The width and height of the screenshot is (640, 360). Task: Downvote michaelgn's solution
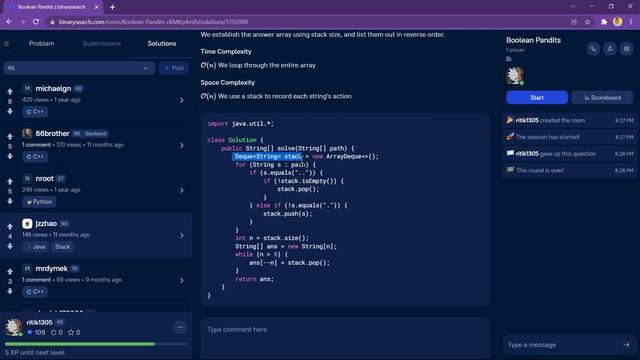10,111
